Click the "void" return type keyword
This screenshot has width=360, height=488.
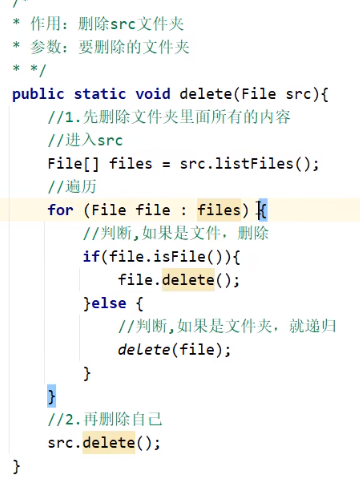point(153,94)
